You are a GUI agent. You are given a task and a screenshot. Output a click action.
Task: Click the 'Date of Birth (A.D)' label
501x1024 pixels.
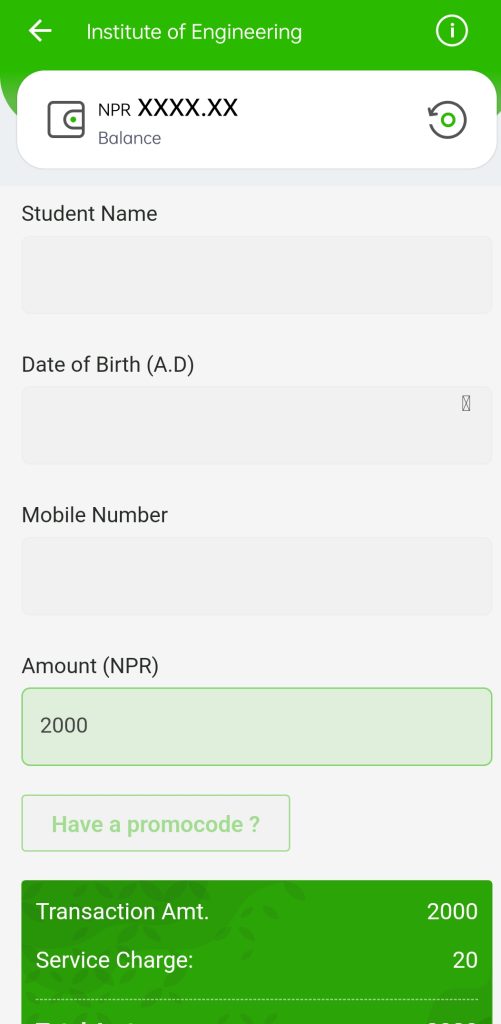pos(108,364)
